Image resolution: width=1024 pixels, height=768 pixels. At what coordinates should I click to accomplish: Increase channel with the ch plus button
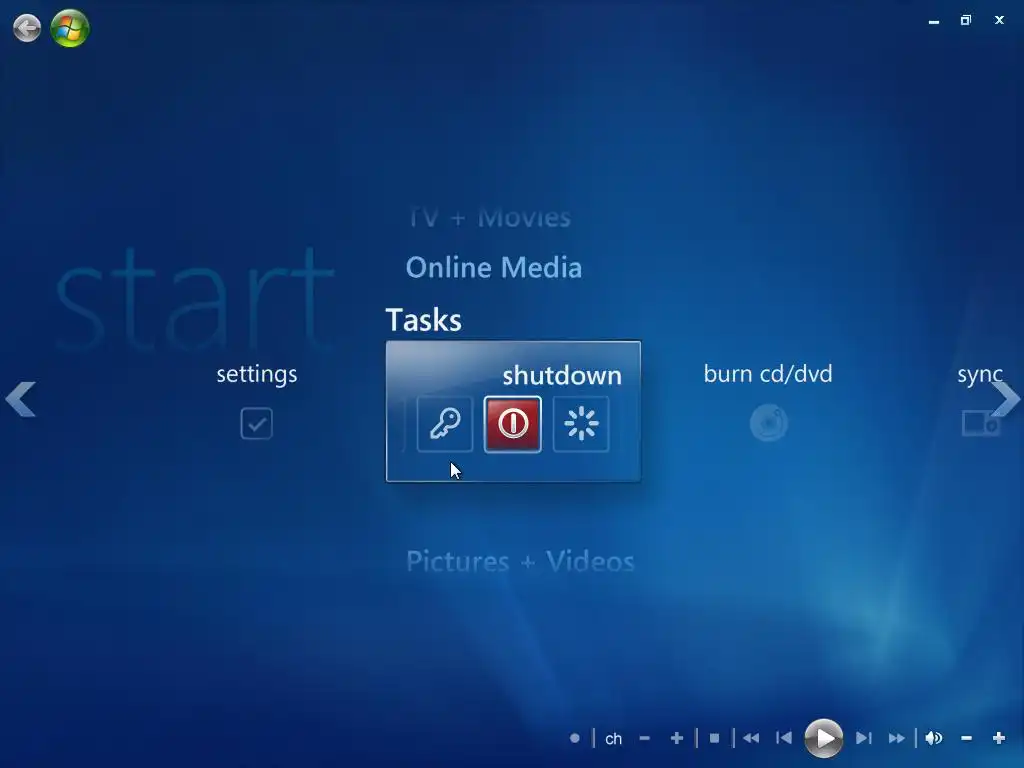coord(677,739)
